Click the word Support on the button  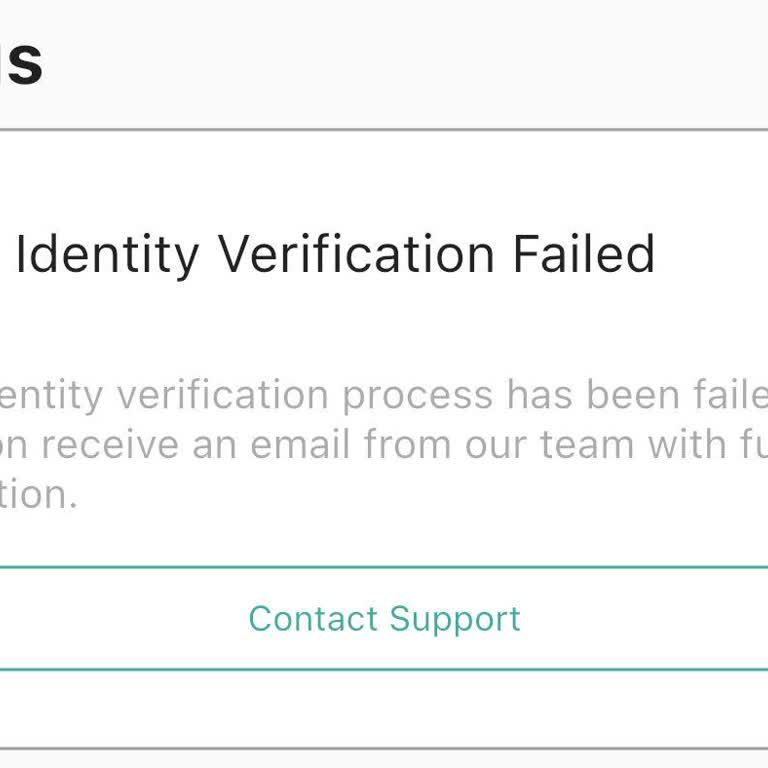tap(455, 618)
